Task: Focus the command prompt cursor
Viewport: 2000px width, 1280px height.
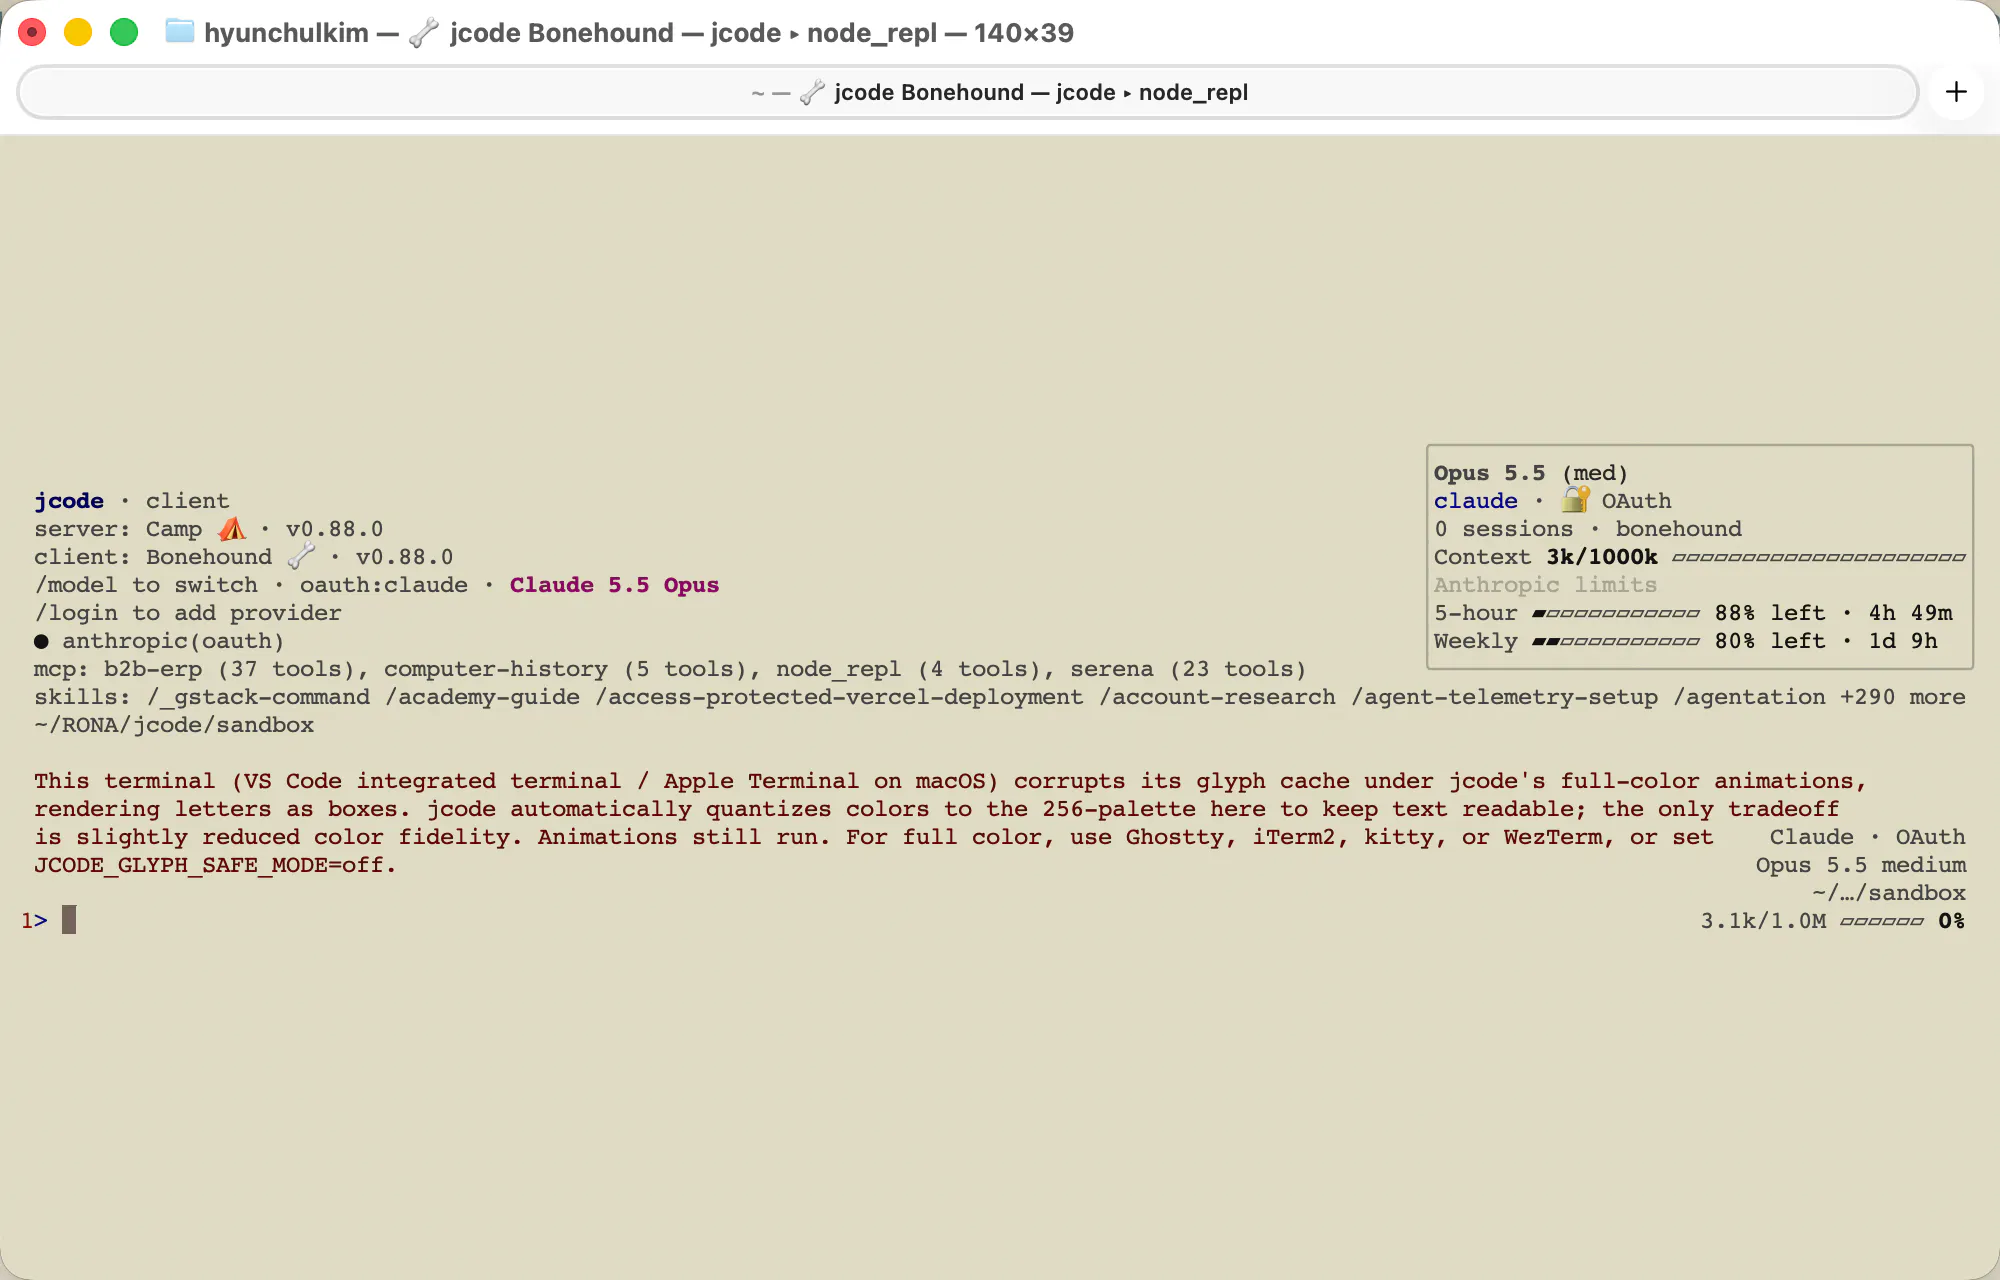Action: click(x=69, y=920)
